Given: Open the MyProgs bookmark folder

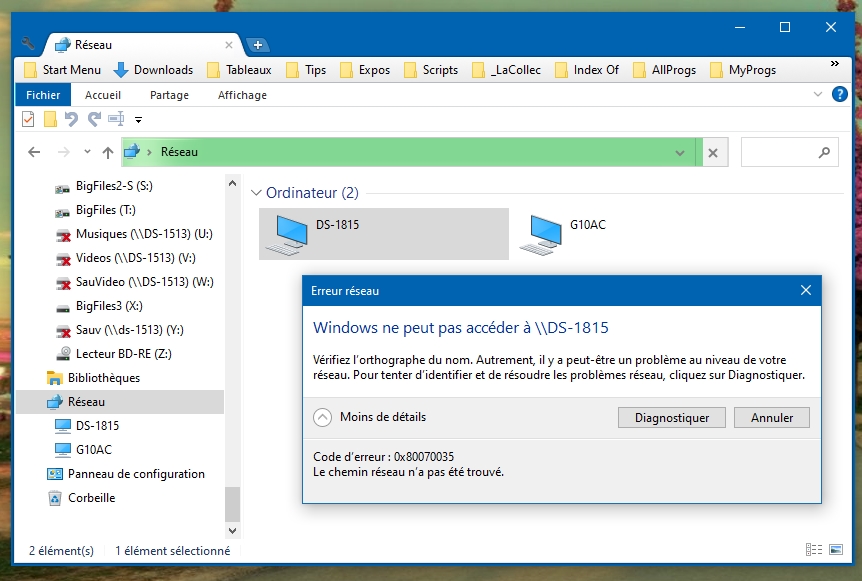Looking at the screenshot, I should click(x=743, y=70).
